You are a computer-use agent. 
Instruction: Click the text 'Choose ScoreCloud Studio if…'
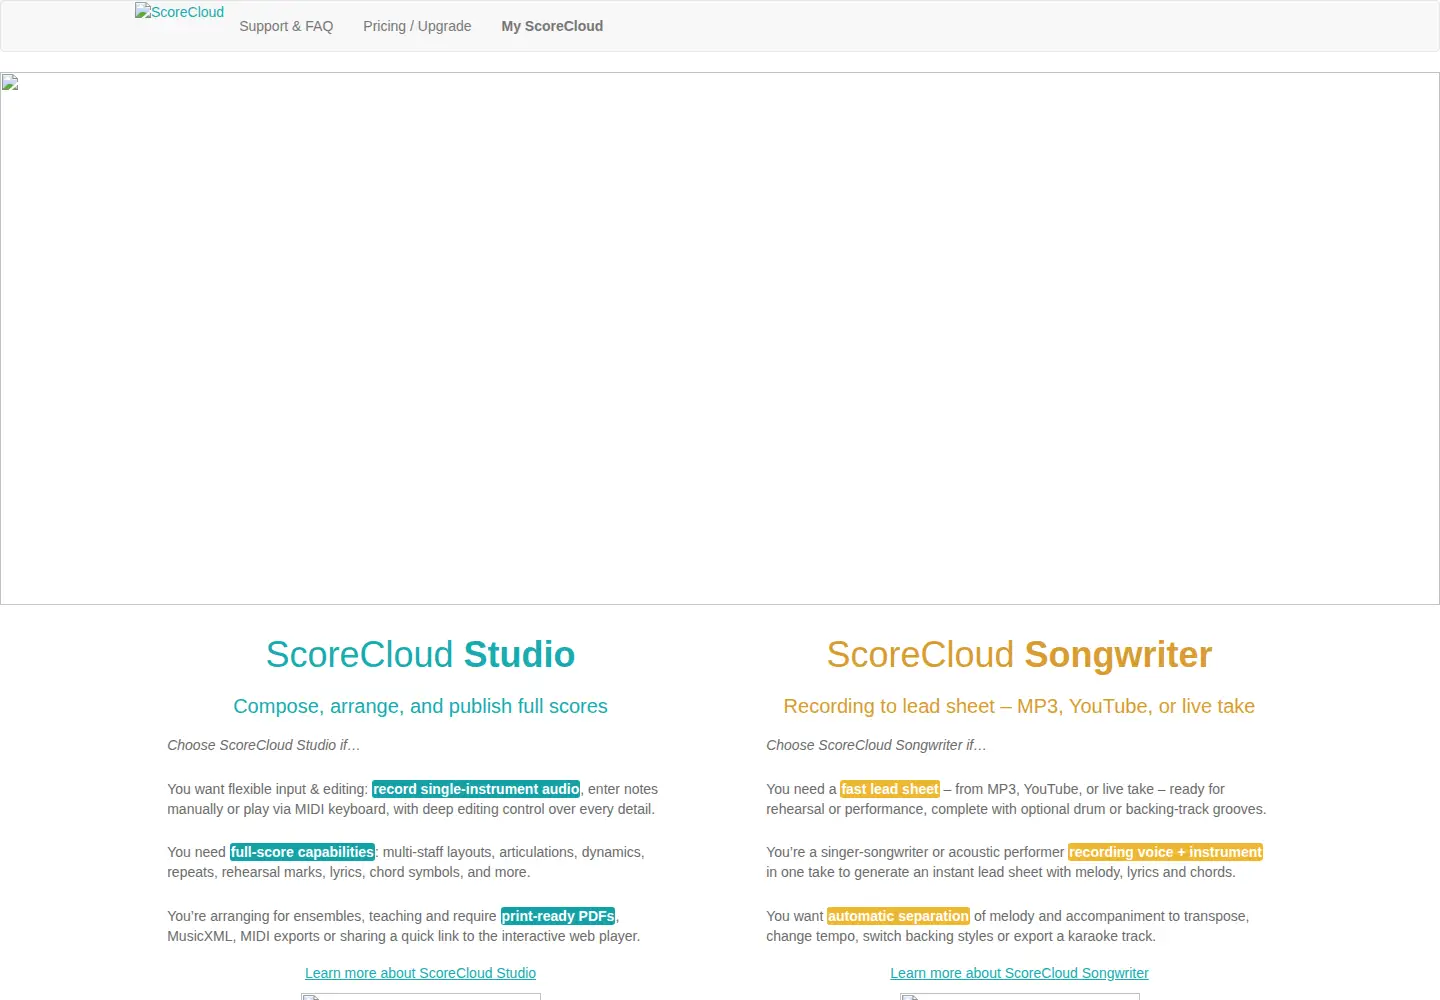click(x=264, y=745)
